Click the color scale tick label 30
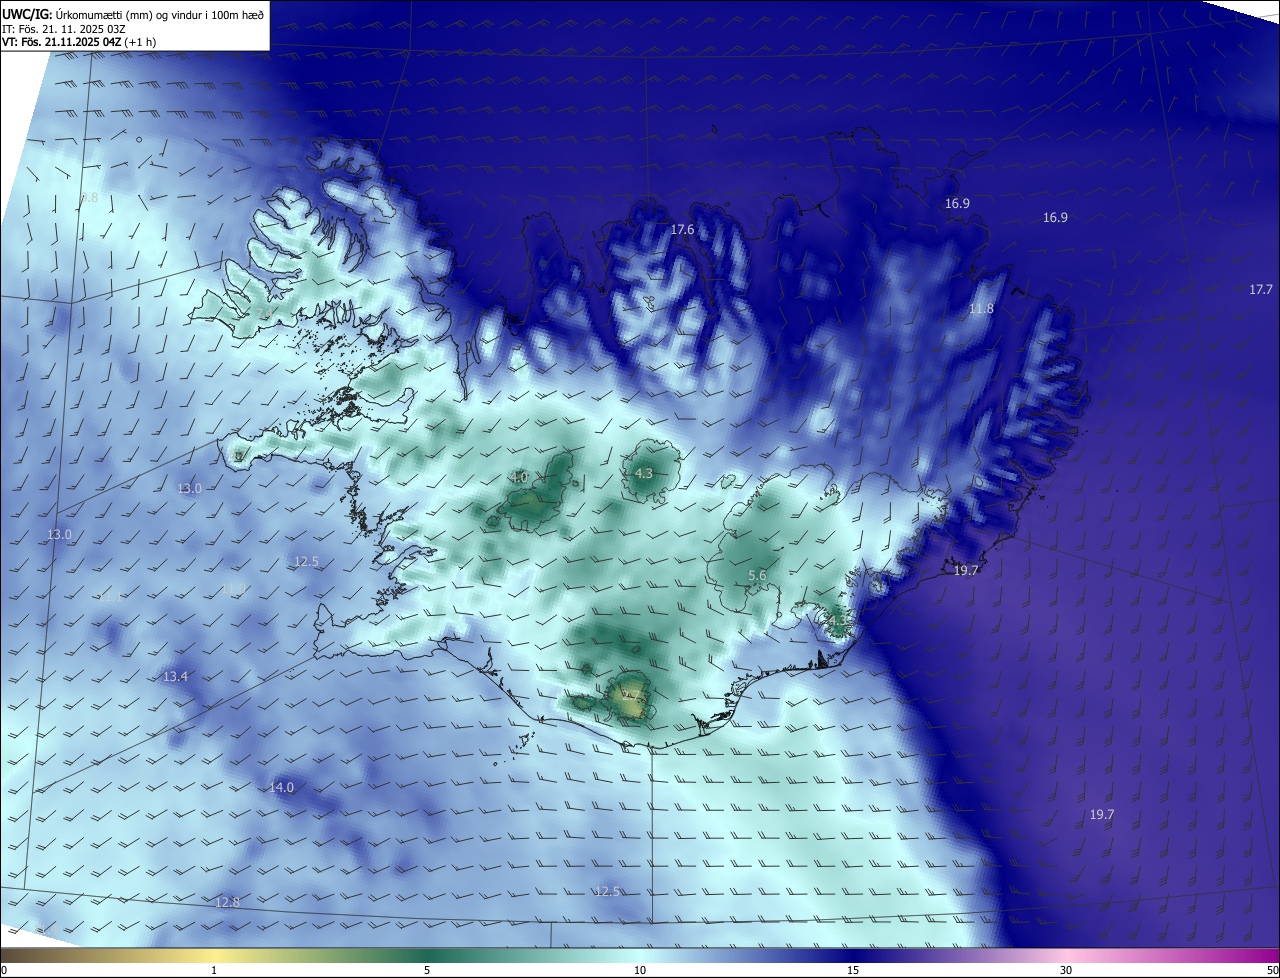This screenshot has width=1280, height=978. coord(1066,970)
